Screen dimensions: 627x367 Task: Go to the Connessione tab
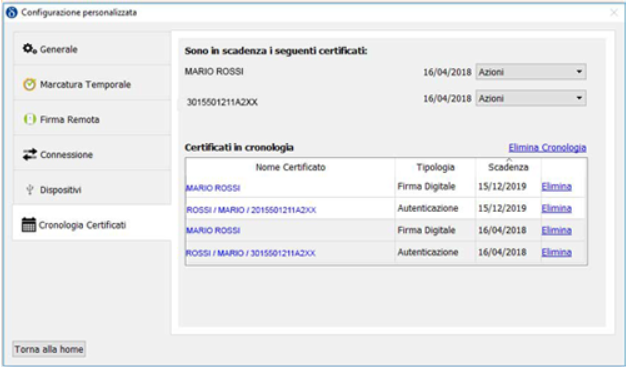point(92,154)
